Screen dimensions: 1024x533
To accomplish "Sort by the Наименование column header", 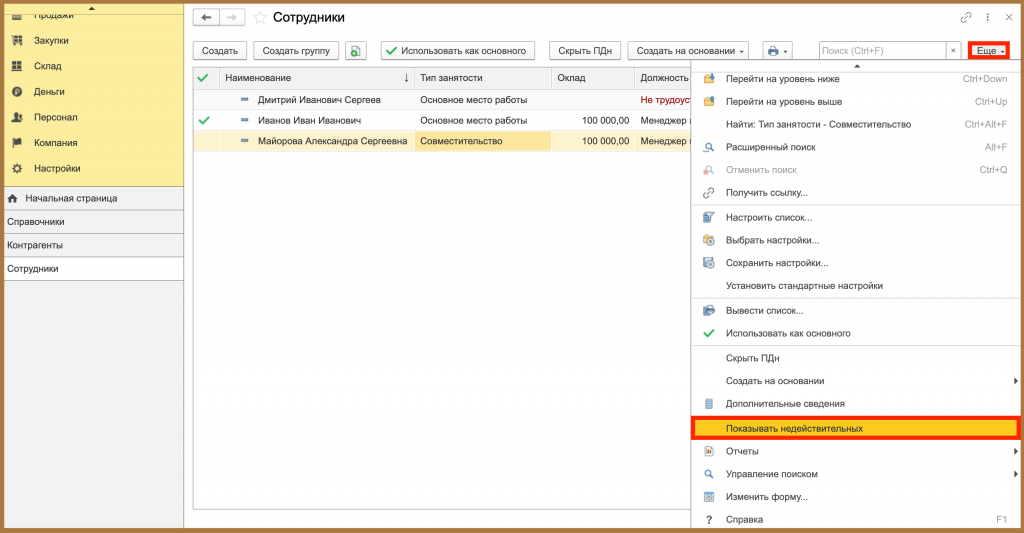I will [317, 78].
